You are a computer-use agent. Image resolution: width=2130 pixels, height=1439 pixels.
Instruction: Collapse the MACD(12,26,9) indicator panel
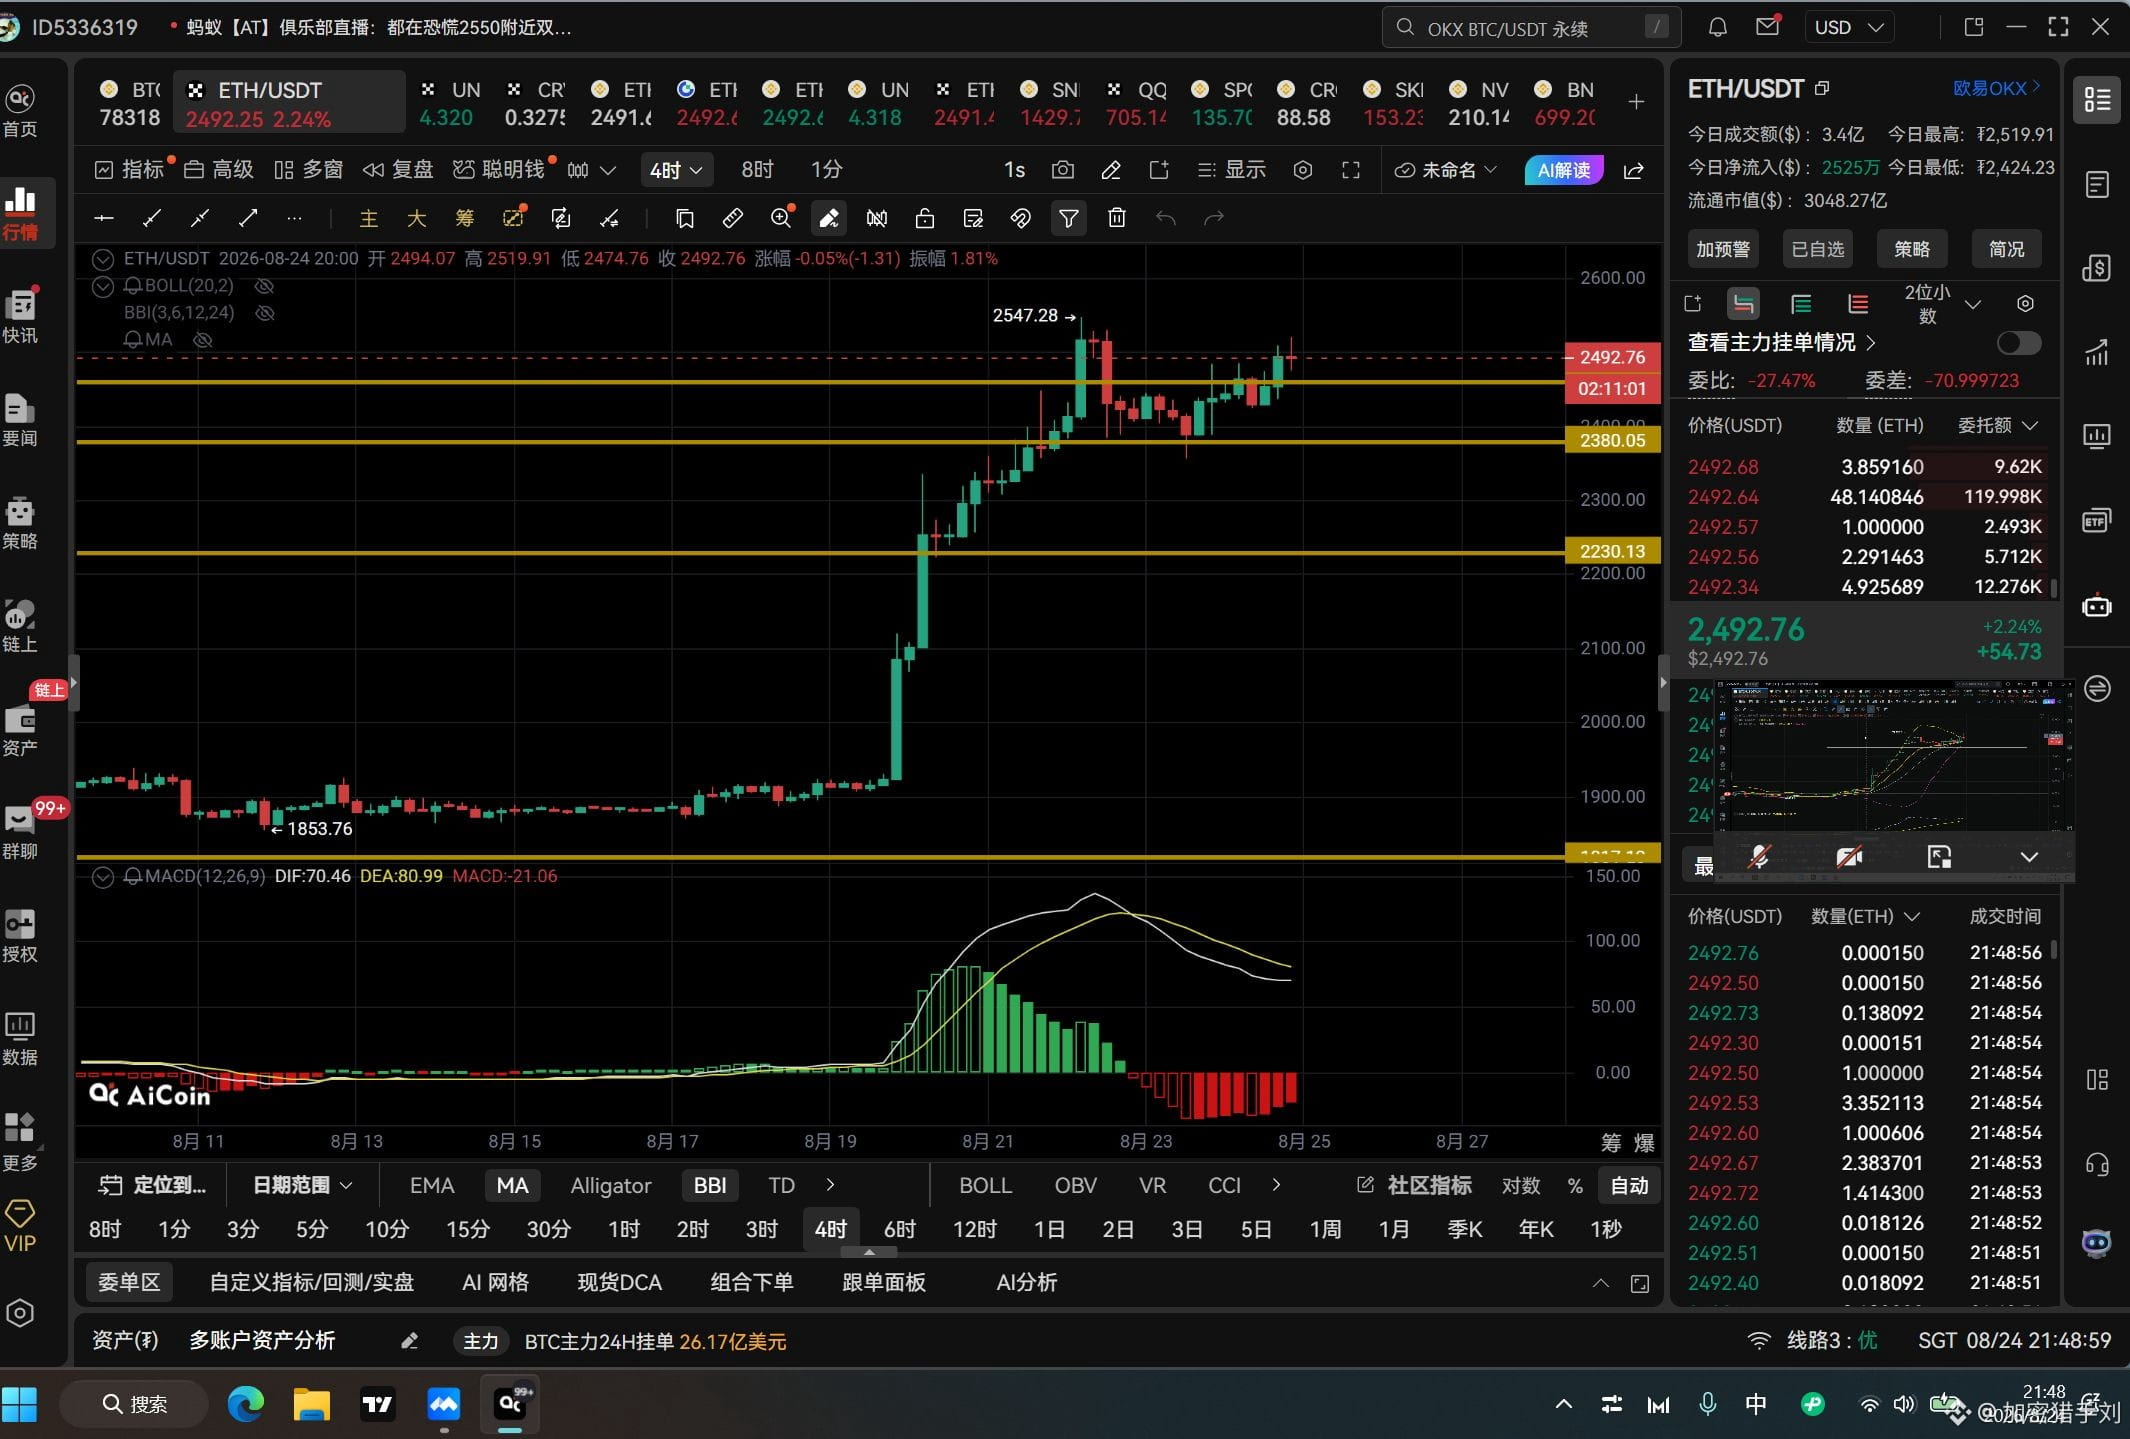102,877
